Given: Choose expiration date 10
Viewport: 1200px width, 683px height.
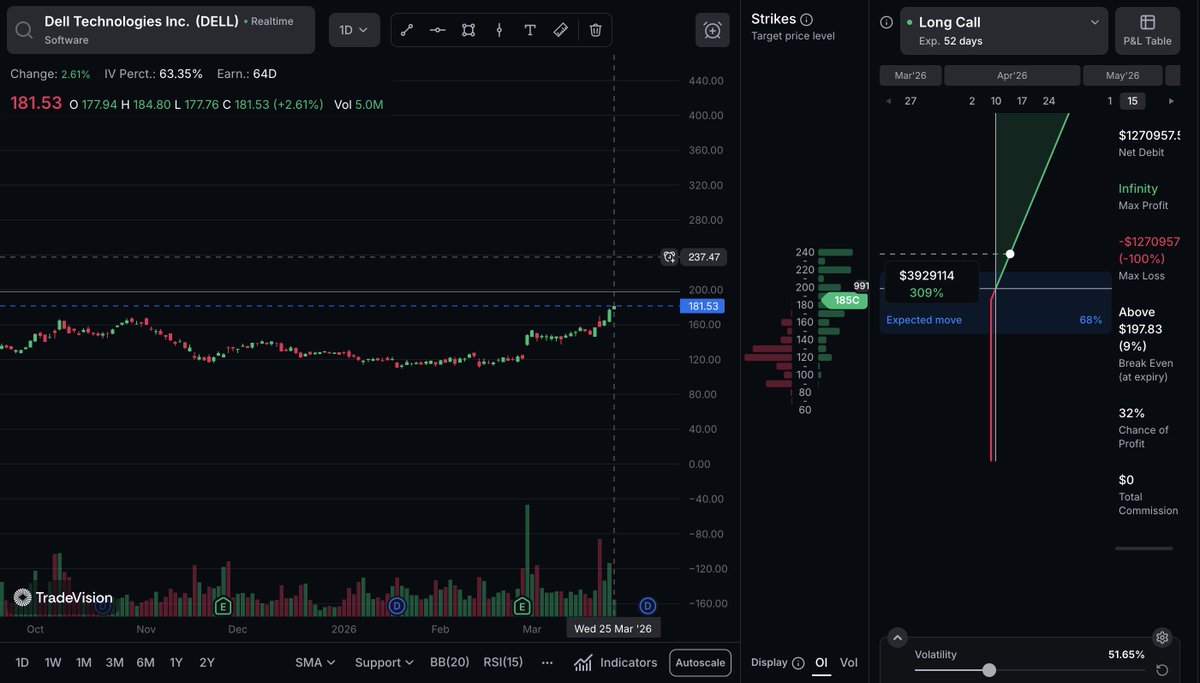Looking at the screenshot, I should coord(996,101).
